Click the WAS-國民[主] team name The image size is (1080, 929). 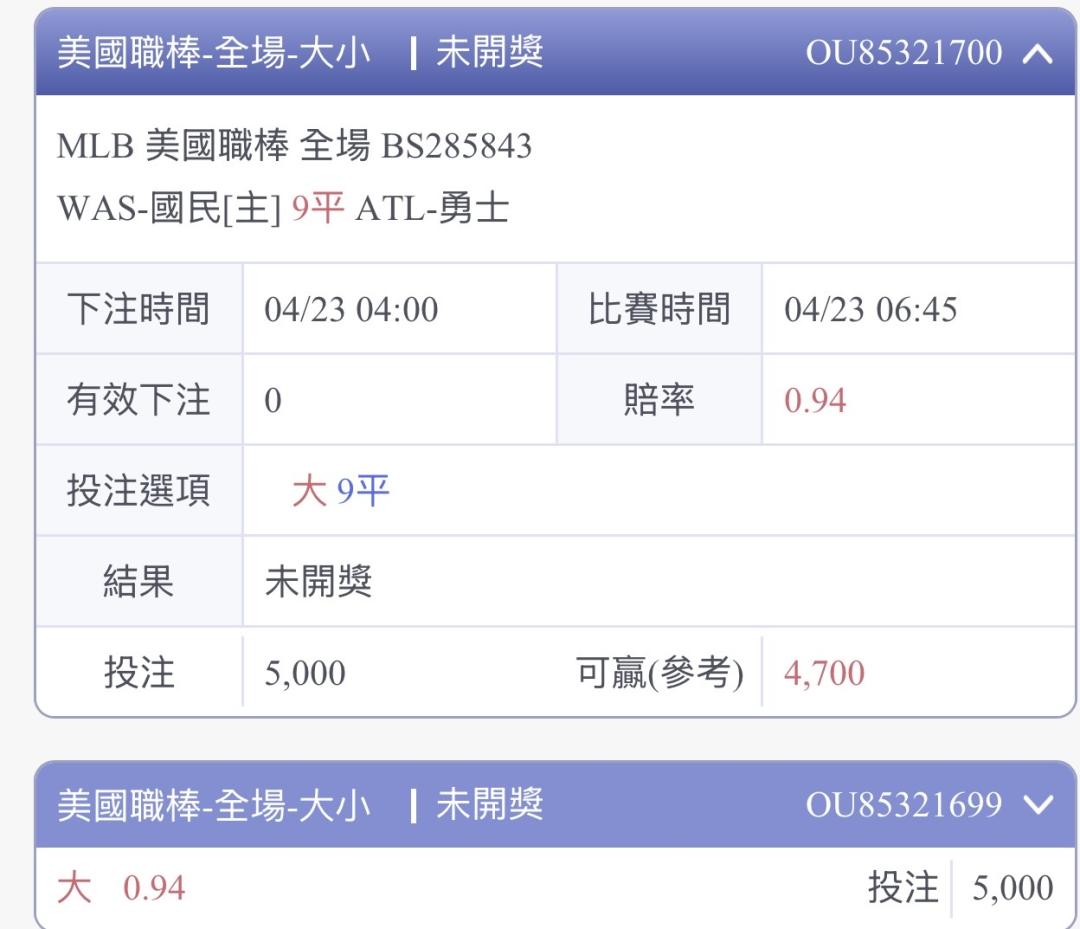[169, 209]
